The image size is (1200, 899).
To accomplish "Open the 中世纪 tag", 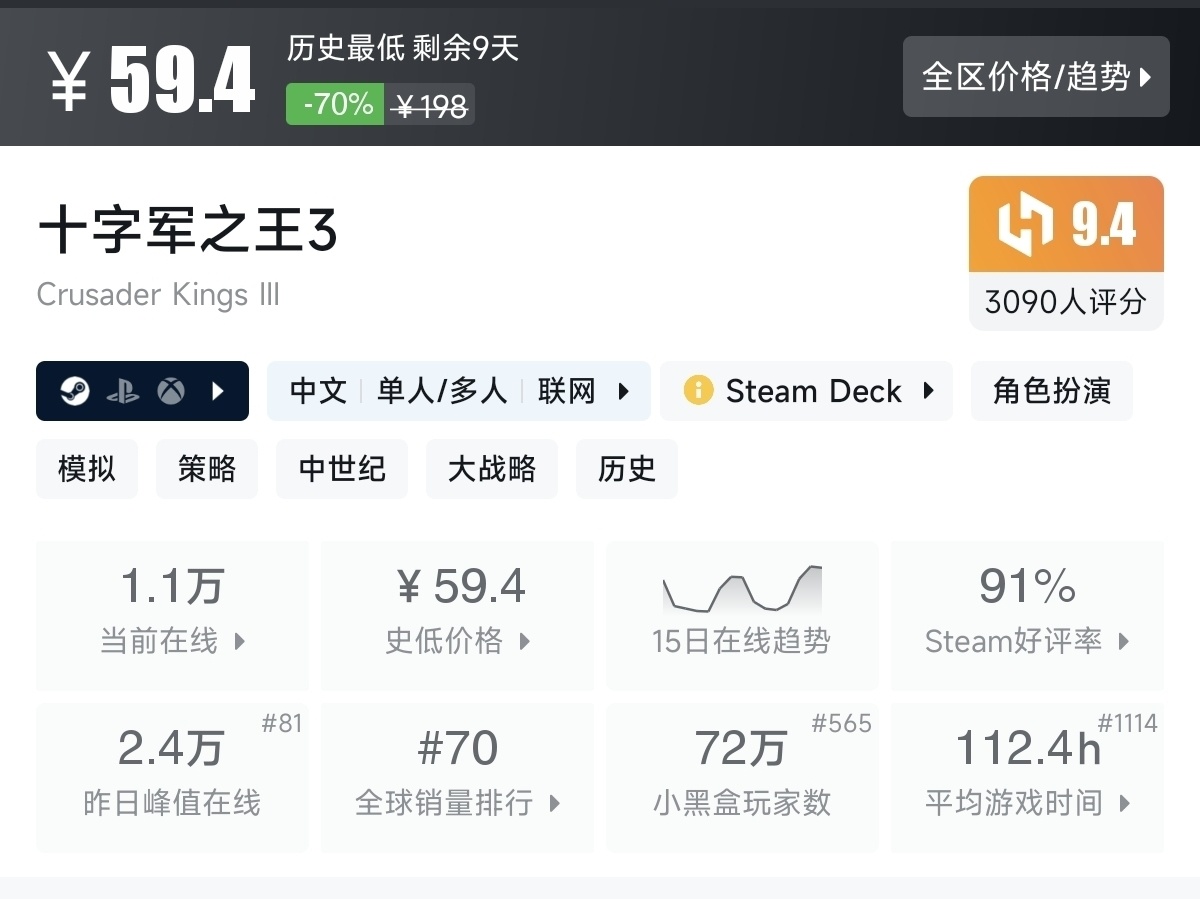I will 342,469.
